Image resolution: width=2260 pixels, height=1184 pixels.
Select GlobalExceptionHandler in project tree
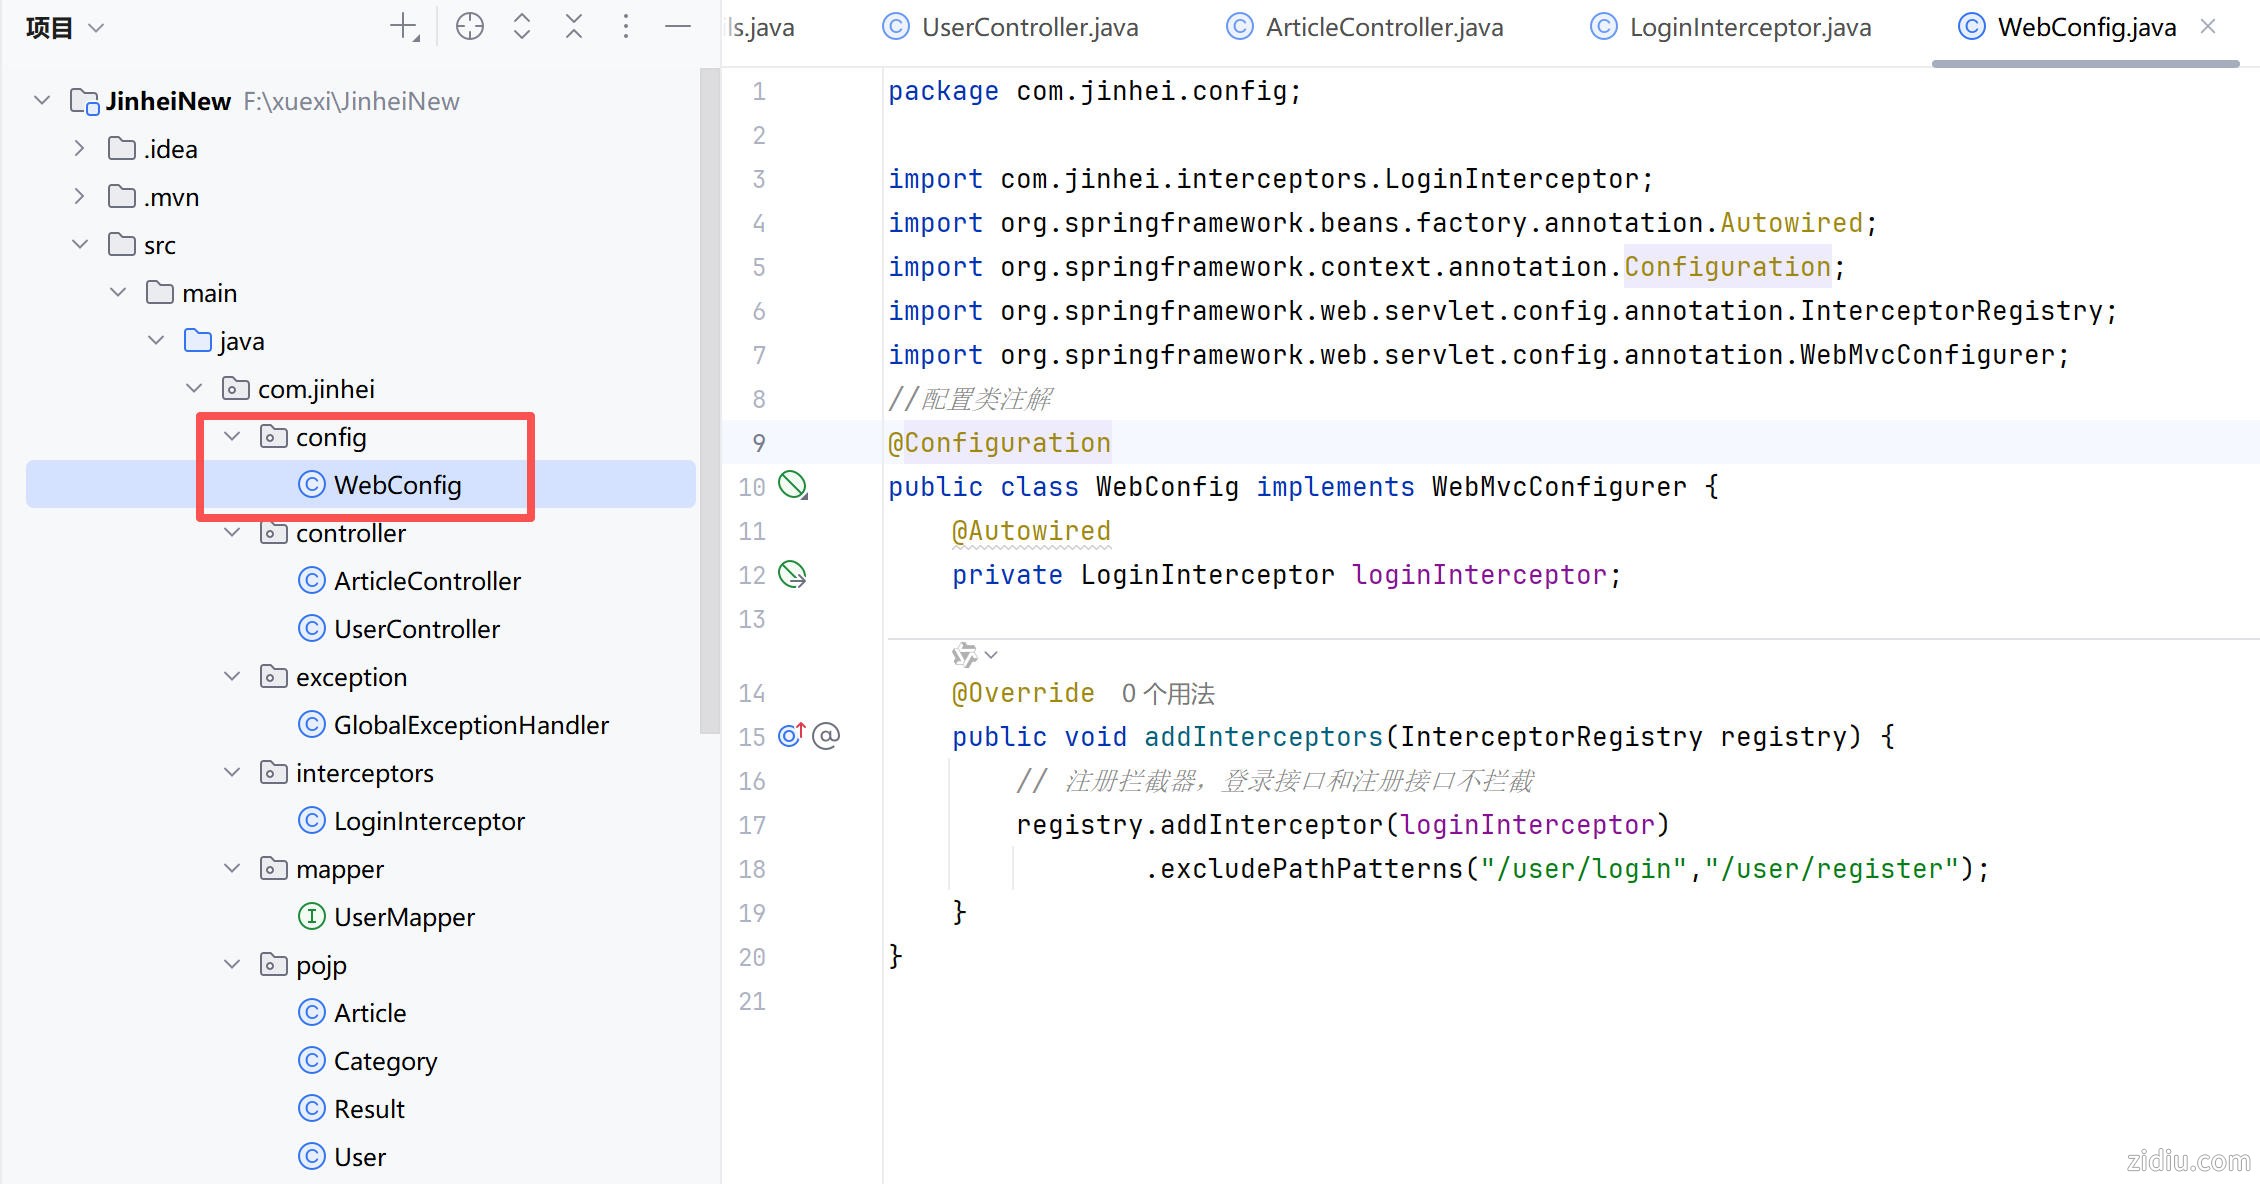[470, 725]
